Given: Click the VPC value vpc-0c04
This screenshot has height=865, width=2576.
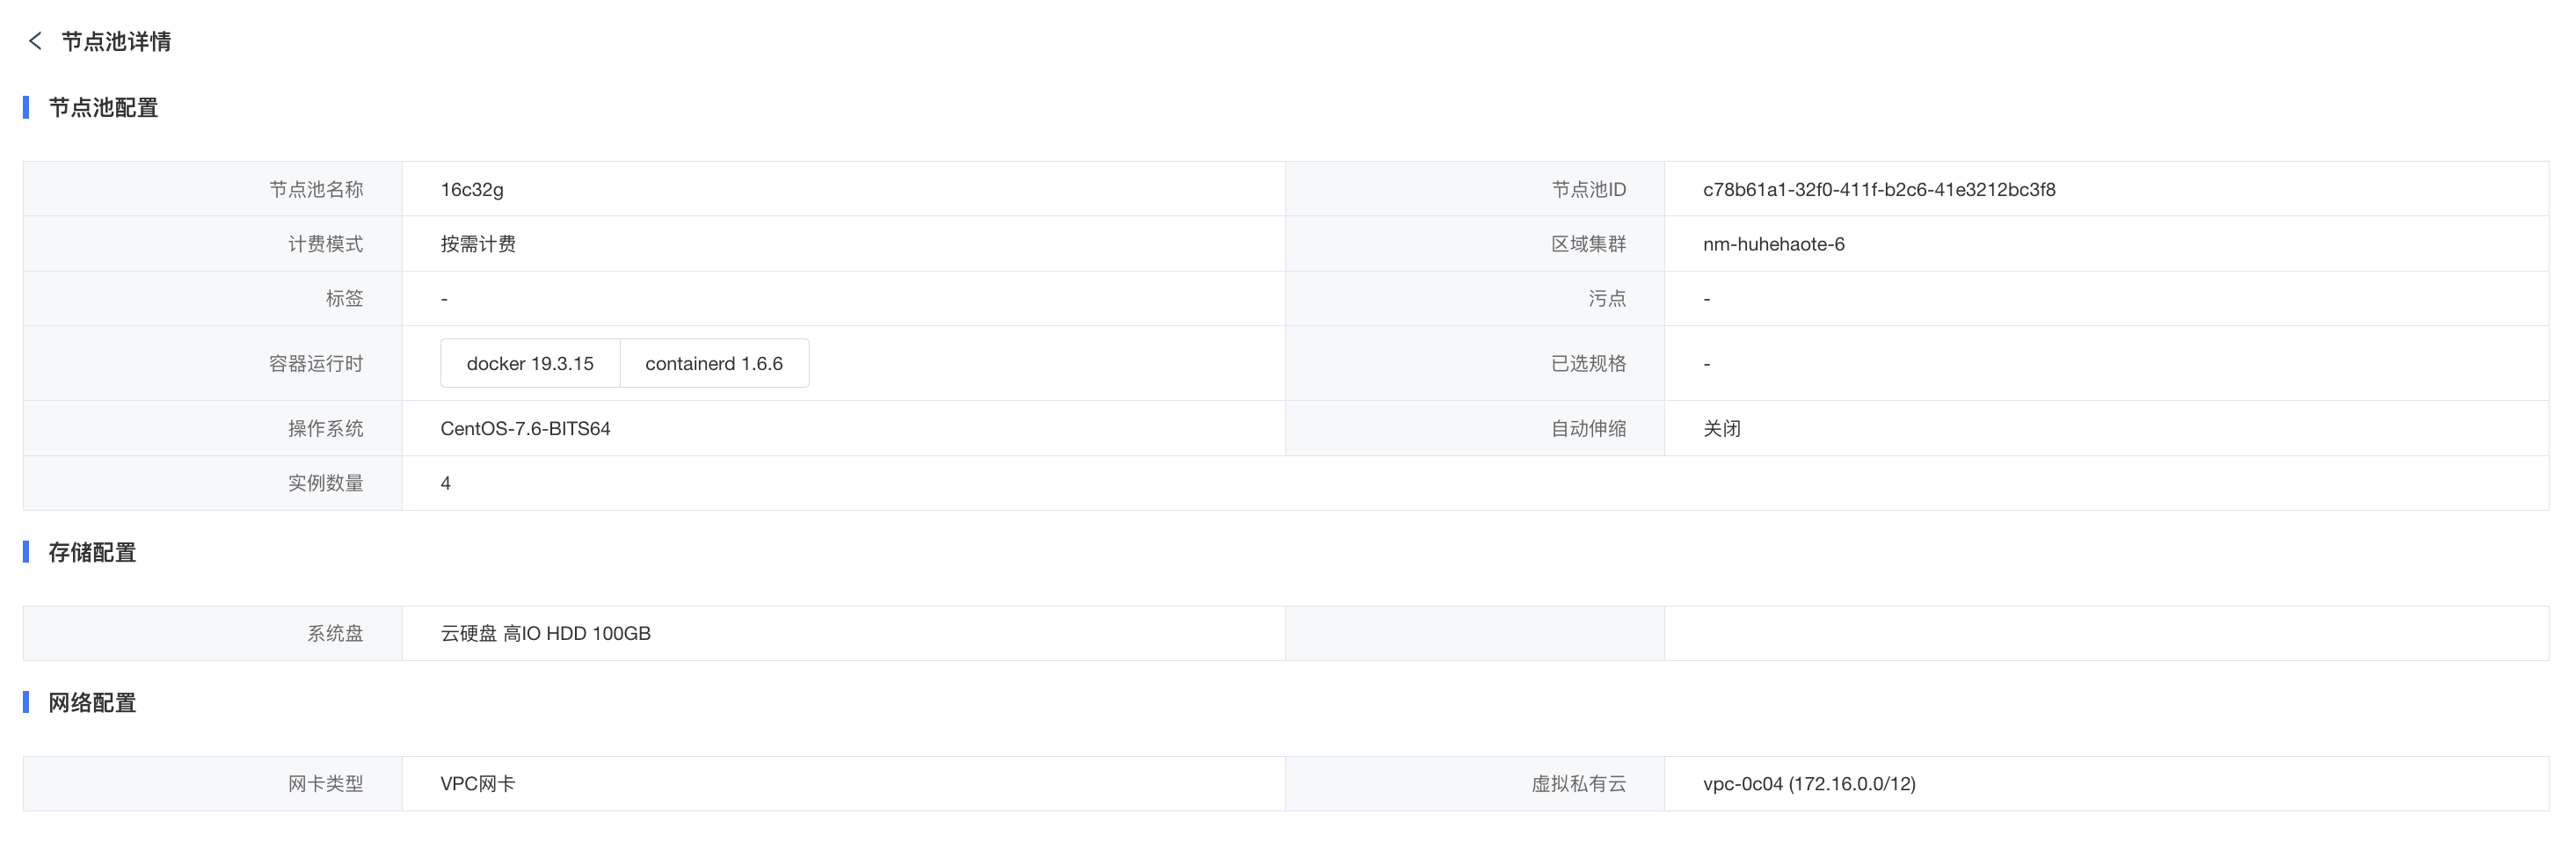Looking at the screenshot, I should (1809, 784).
